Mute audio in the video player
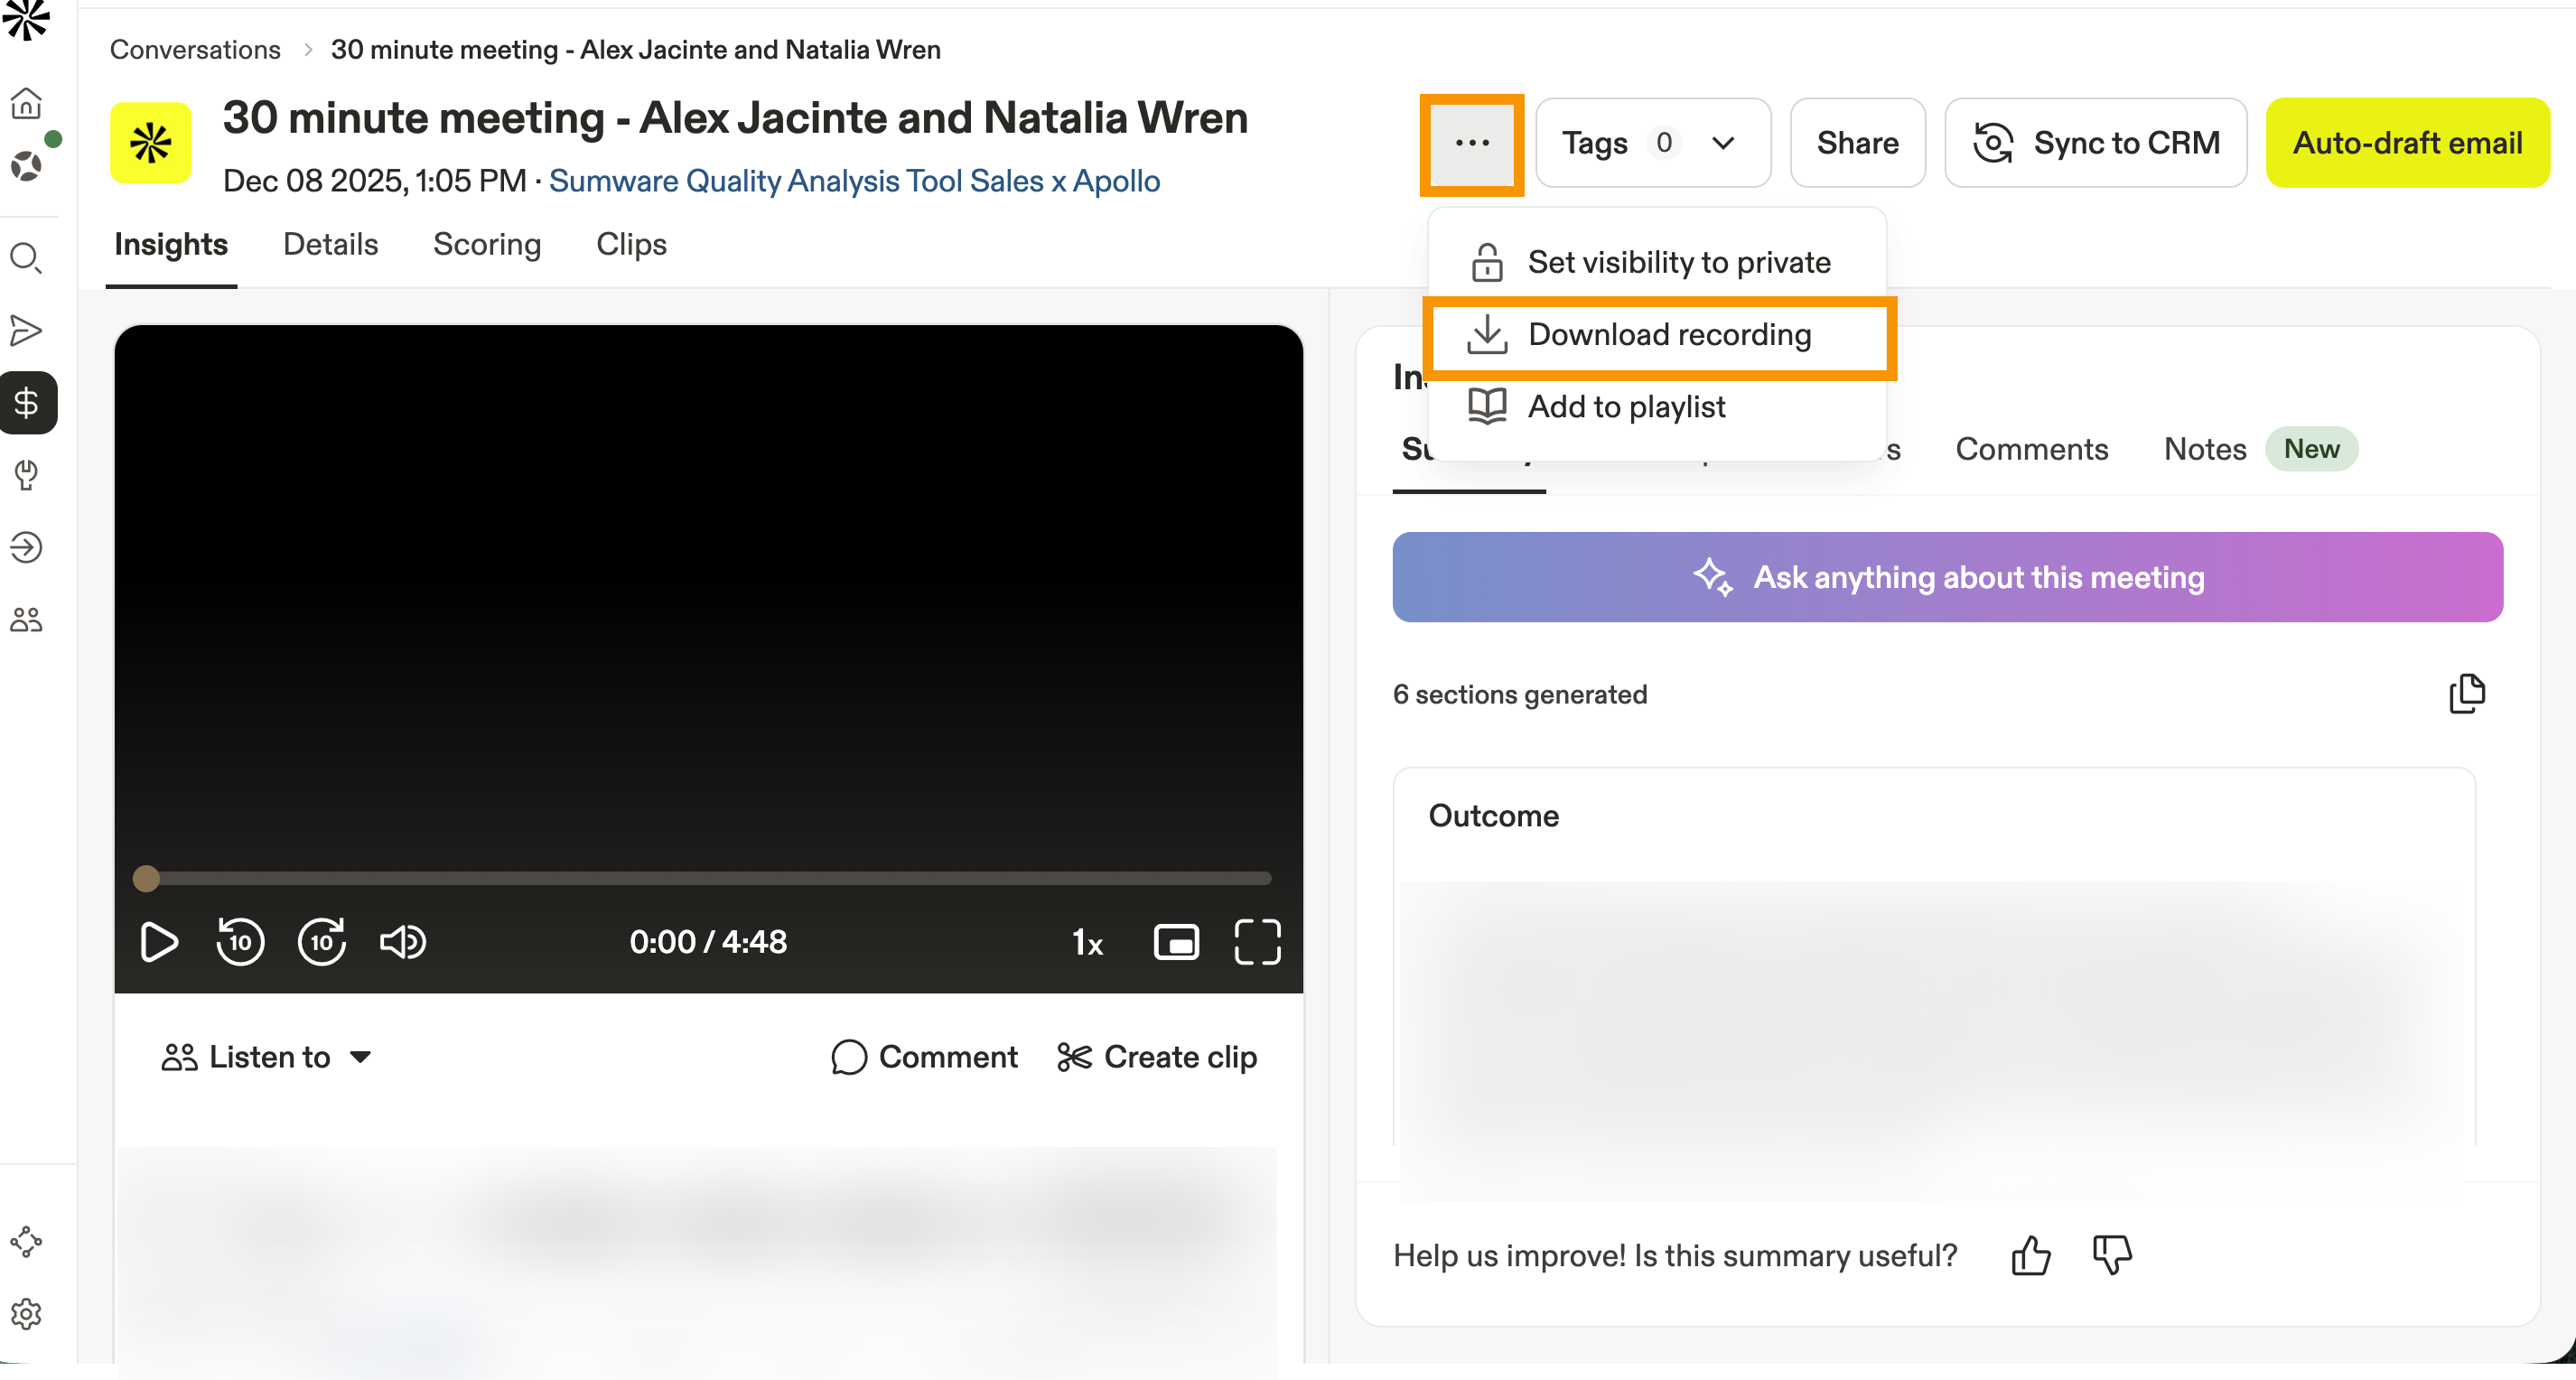Image resolution: width=2576 pixels, height=1380 pixels. (x=403, y=941)
